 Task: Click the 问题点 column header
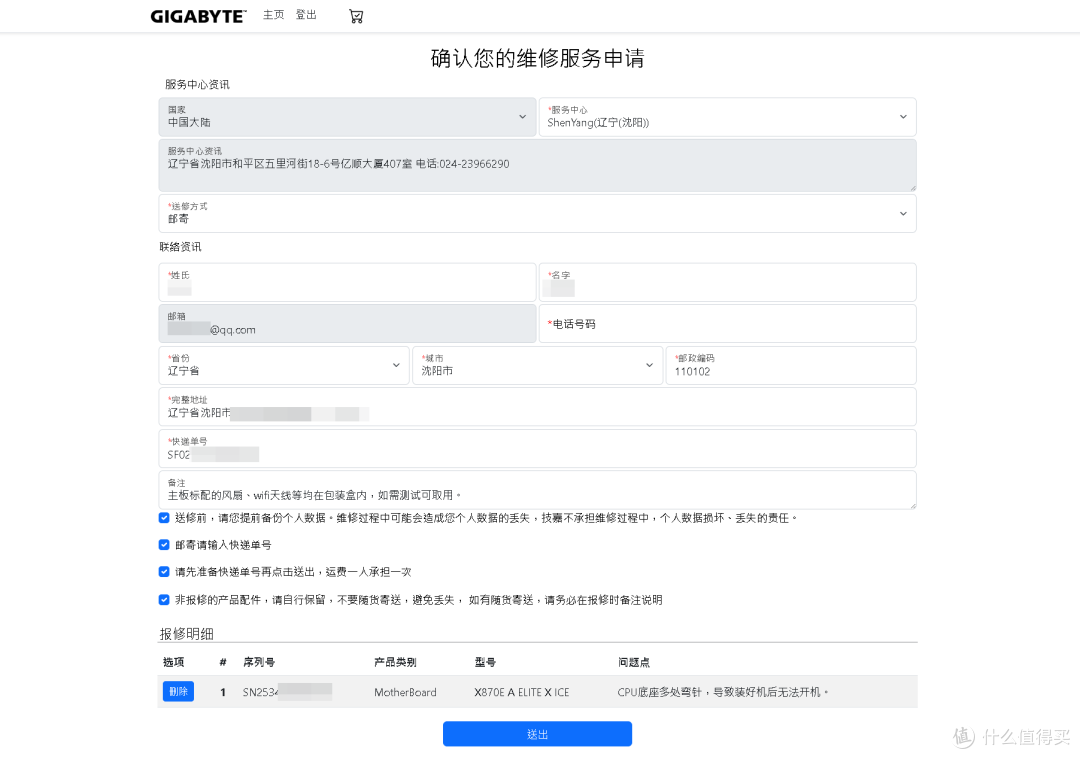pos(634,662)
